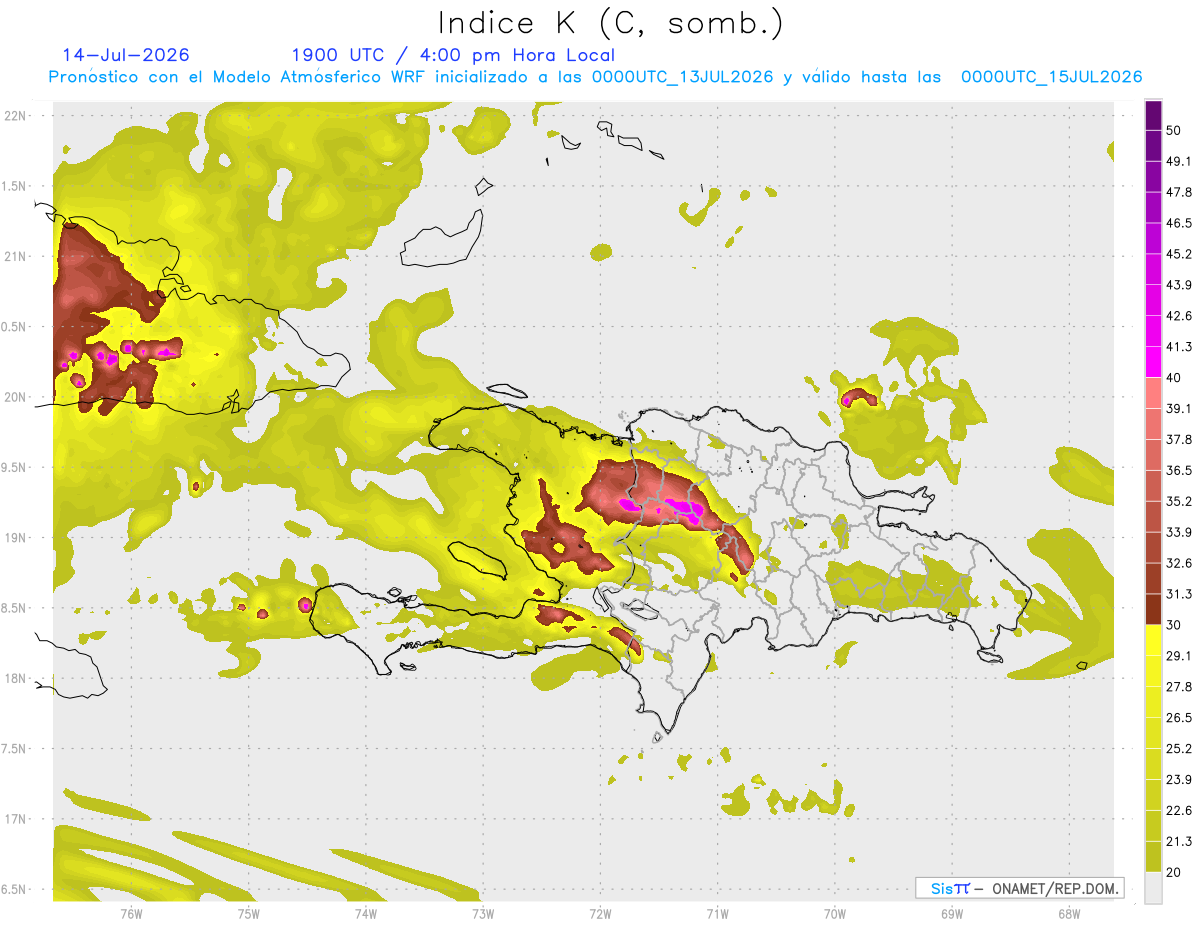1200x927 pixels.
Task: Click the colorbar label "42.6"
Action: [x=1179, y=316]
